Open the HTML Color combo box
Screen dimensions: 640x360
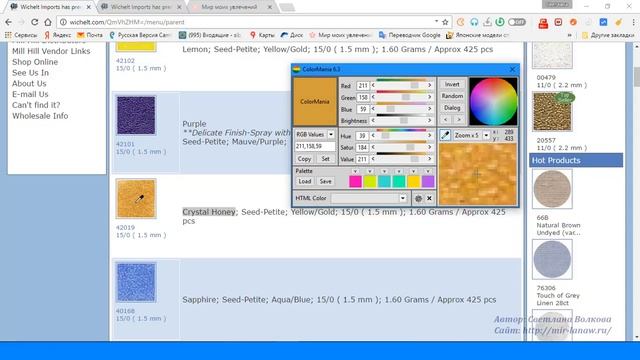(370, 198)
